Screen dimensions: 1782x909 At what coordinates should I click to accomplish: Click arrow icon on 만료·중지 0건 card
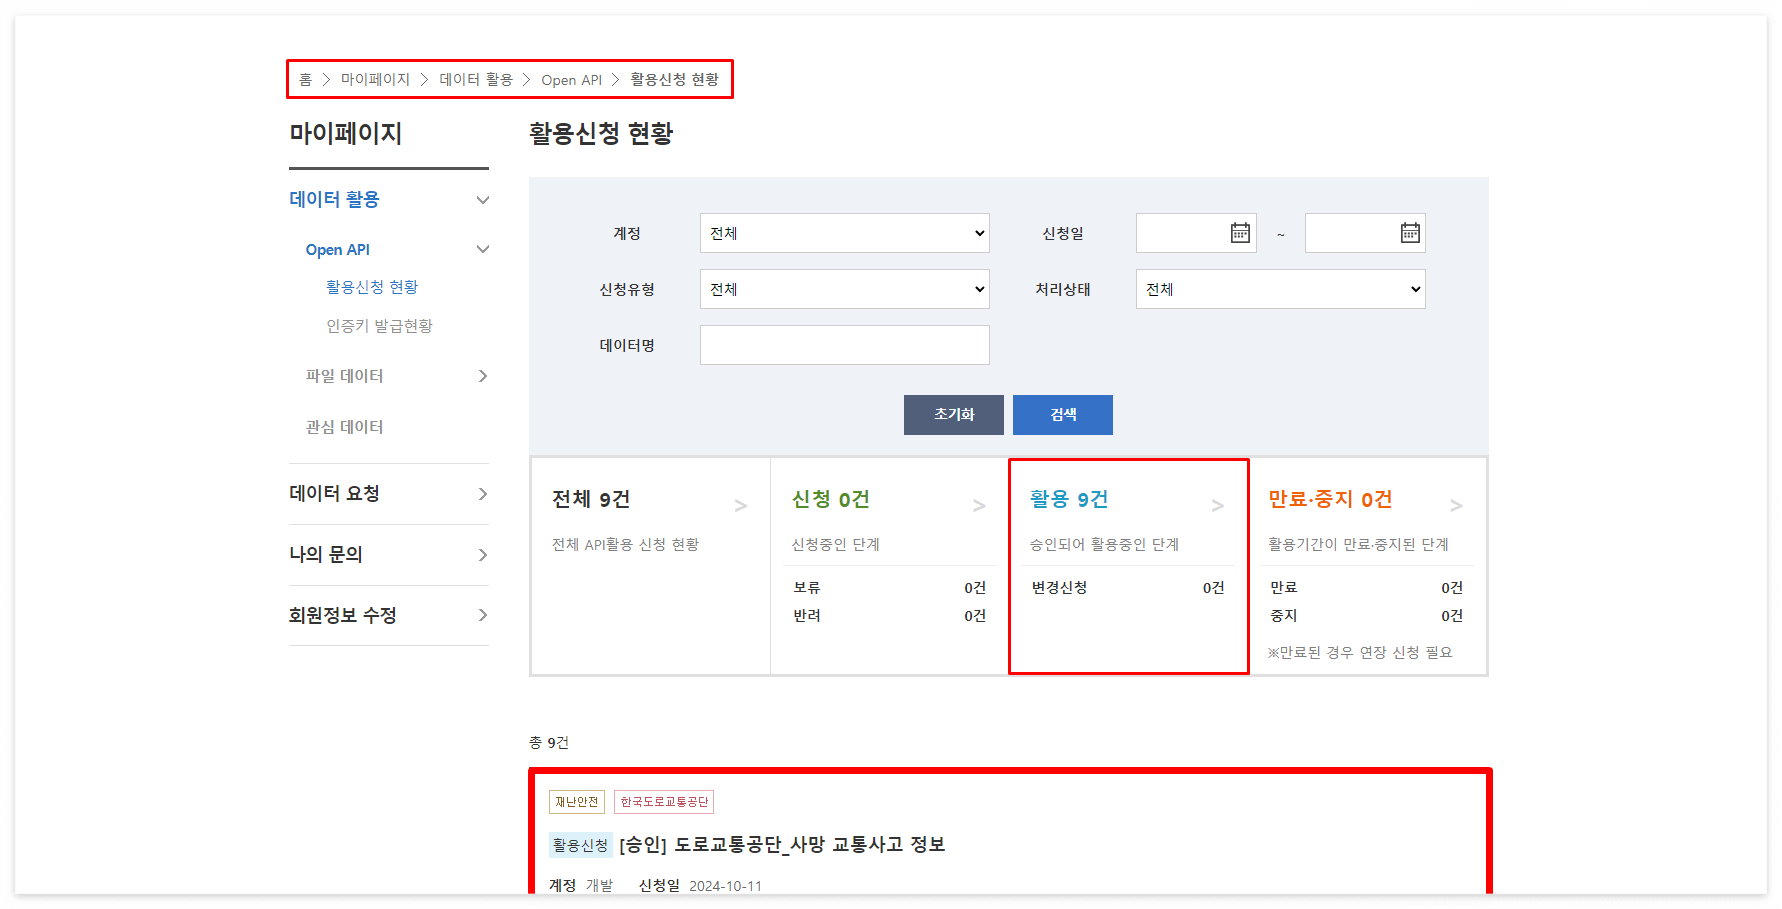click(1456, 506)
